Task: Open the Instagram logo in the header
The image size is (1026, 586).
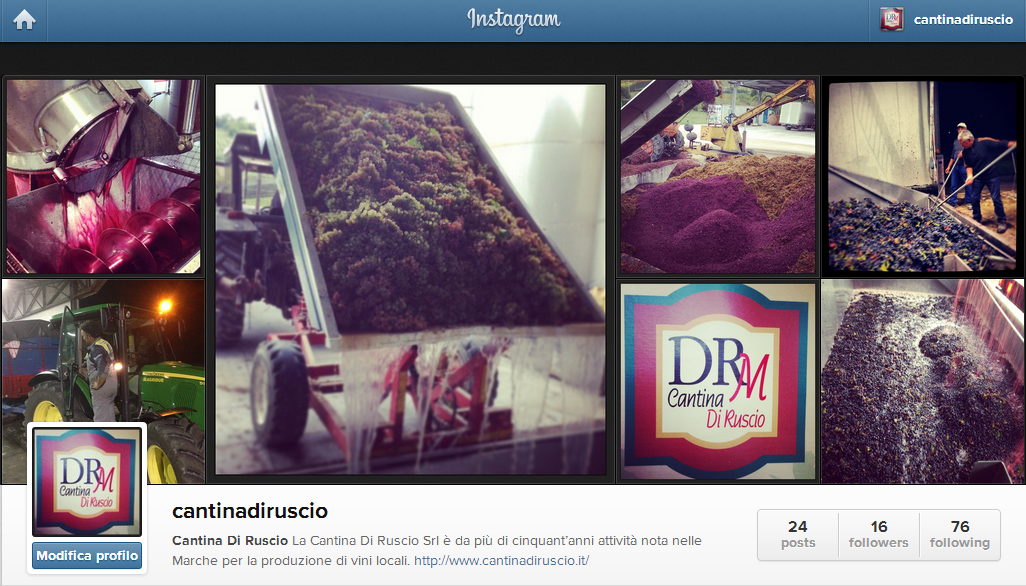Action: tap(514, 20)
